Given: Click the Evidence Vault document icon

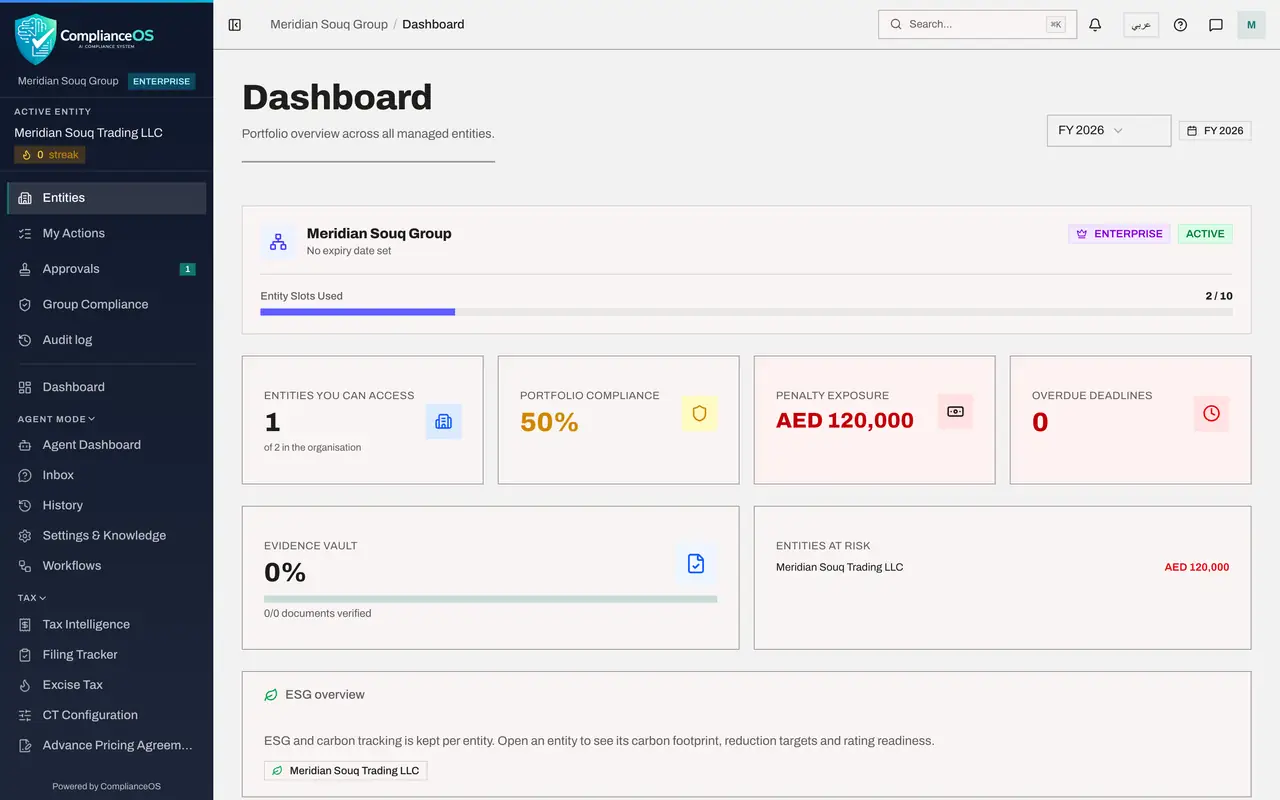Looking at the screenshot, I should (x=696, y=564).
